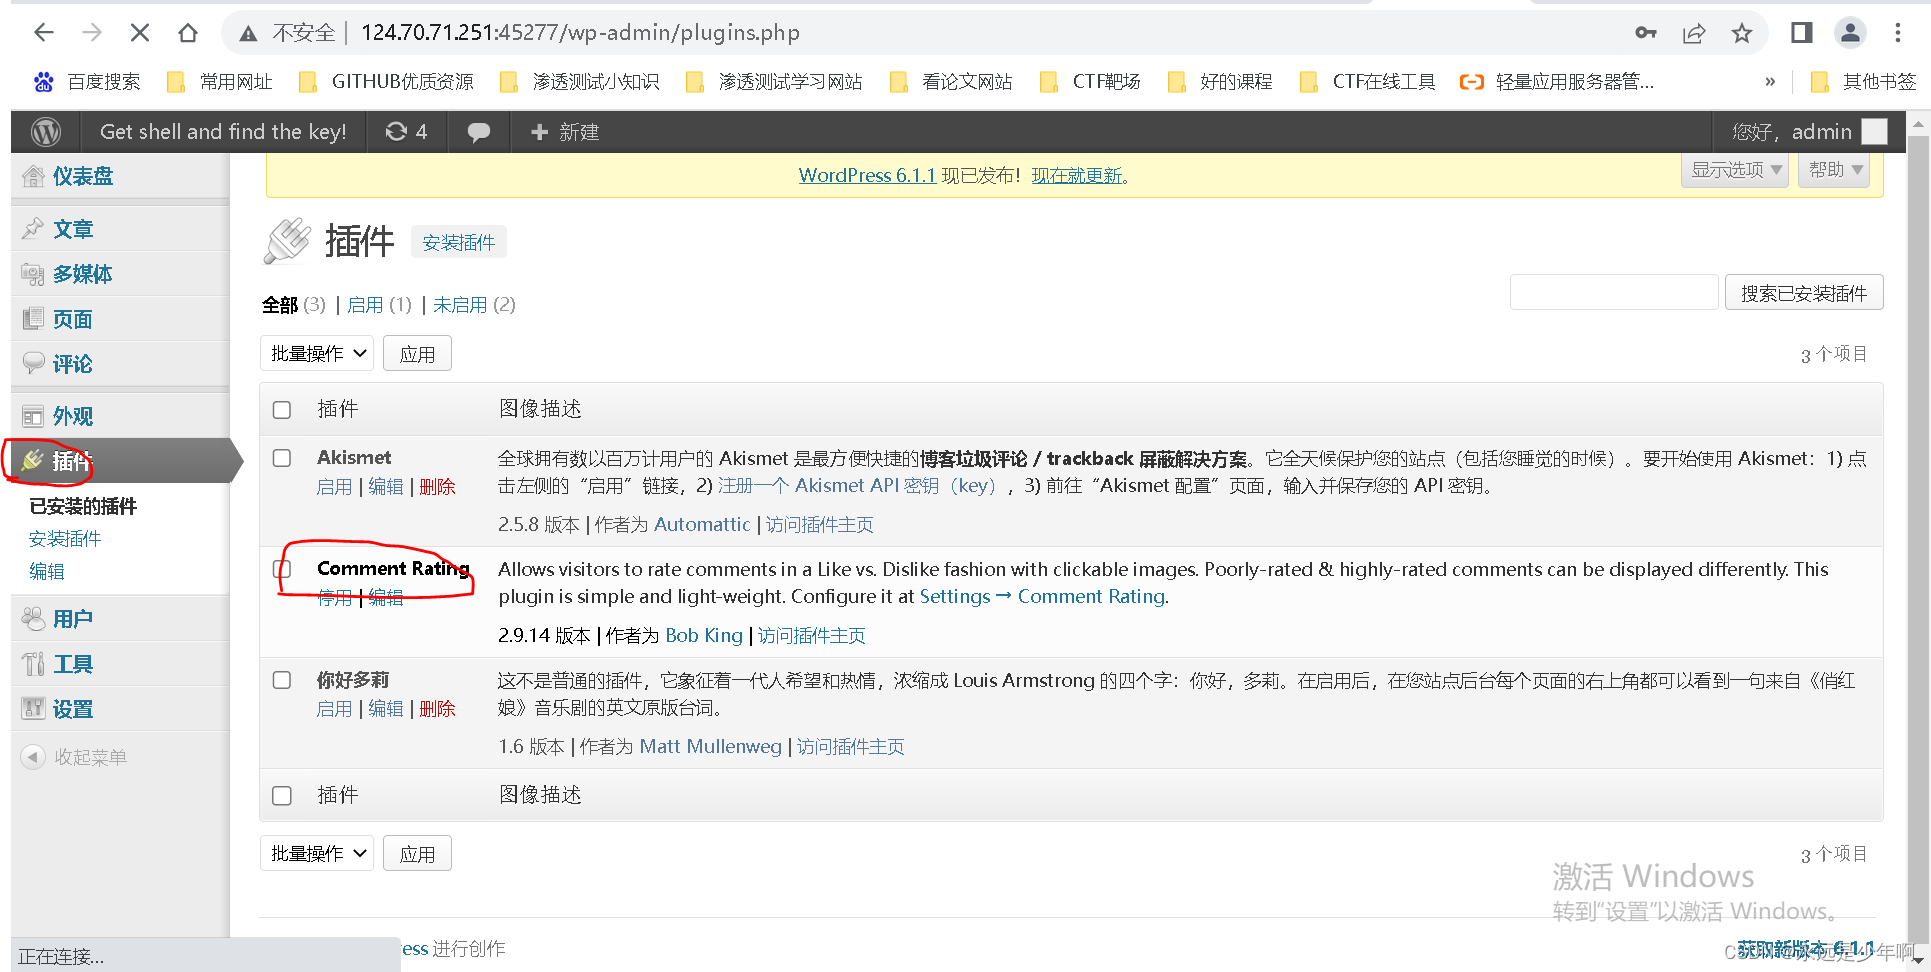Open 编辑 sidebar submenu link
The height and width of the screenshot is (972, 1931).
(x=47, y=572)
